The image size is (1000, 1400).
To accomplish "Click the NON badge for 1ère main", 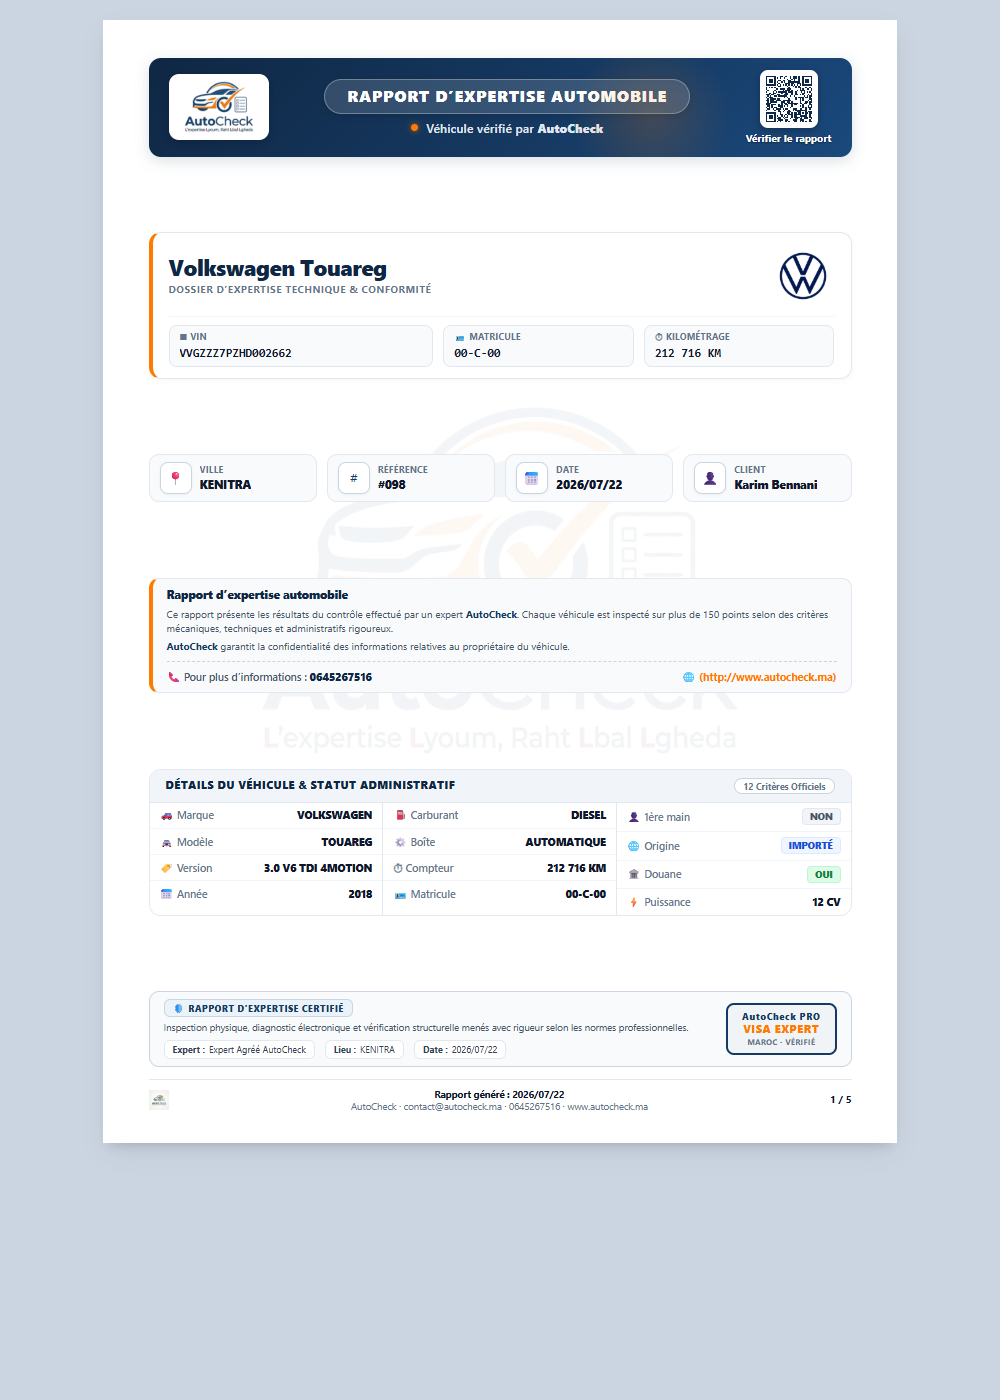I will tap(822, 817).
